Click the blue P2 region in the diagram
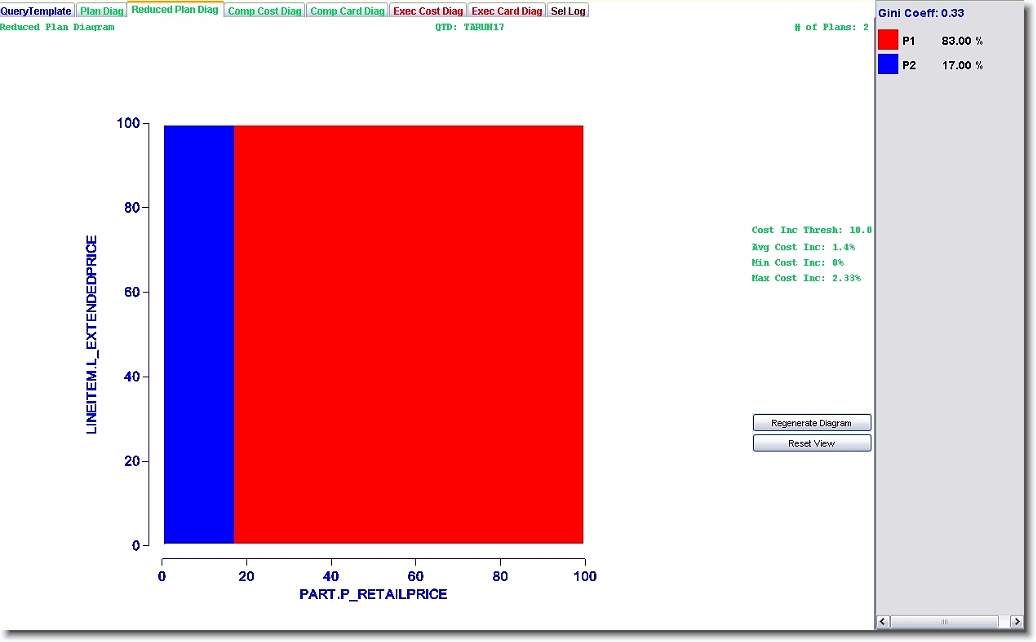This screenshot has height=642, width=1036. pyautogui.click(x=198, y=334)
